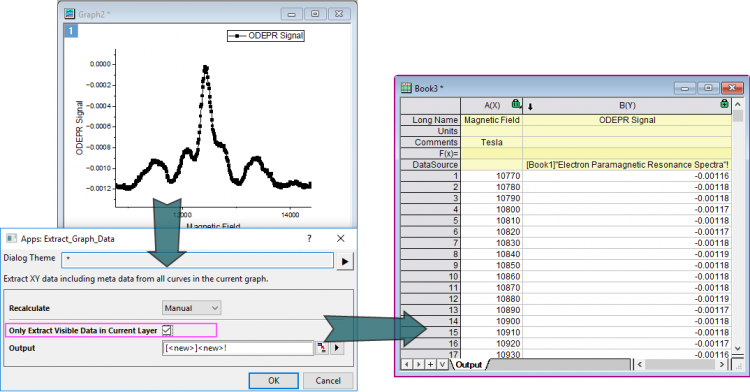Click the Output range input field
This screenshot has width=750, height=392.
(238, 348)
